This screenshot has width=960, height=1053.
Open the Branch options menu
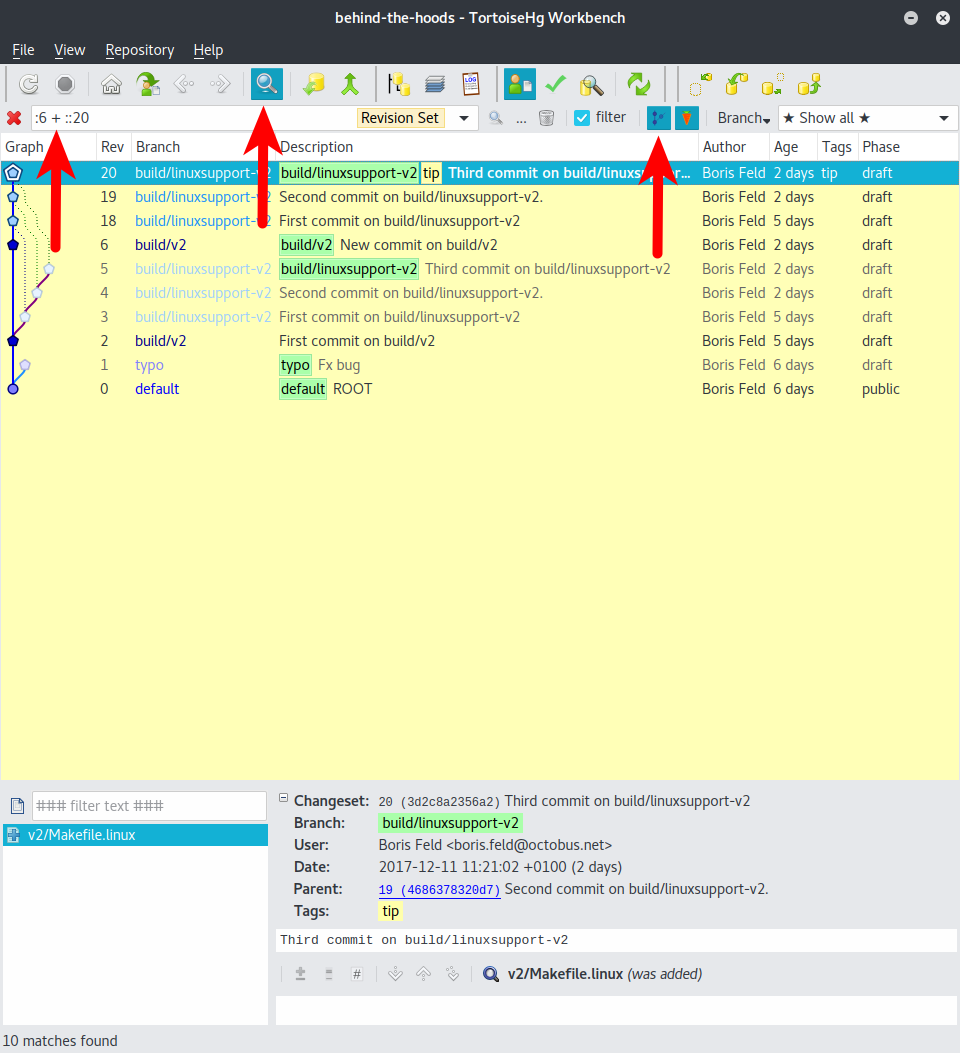click(743, 118)
